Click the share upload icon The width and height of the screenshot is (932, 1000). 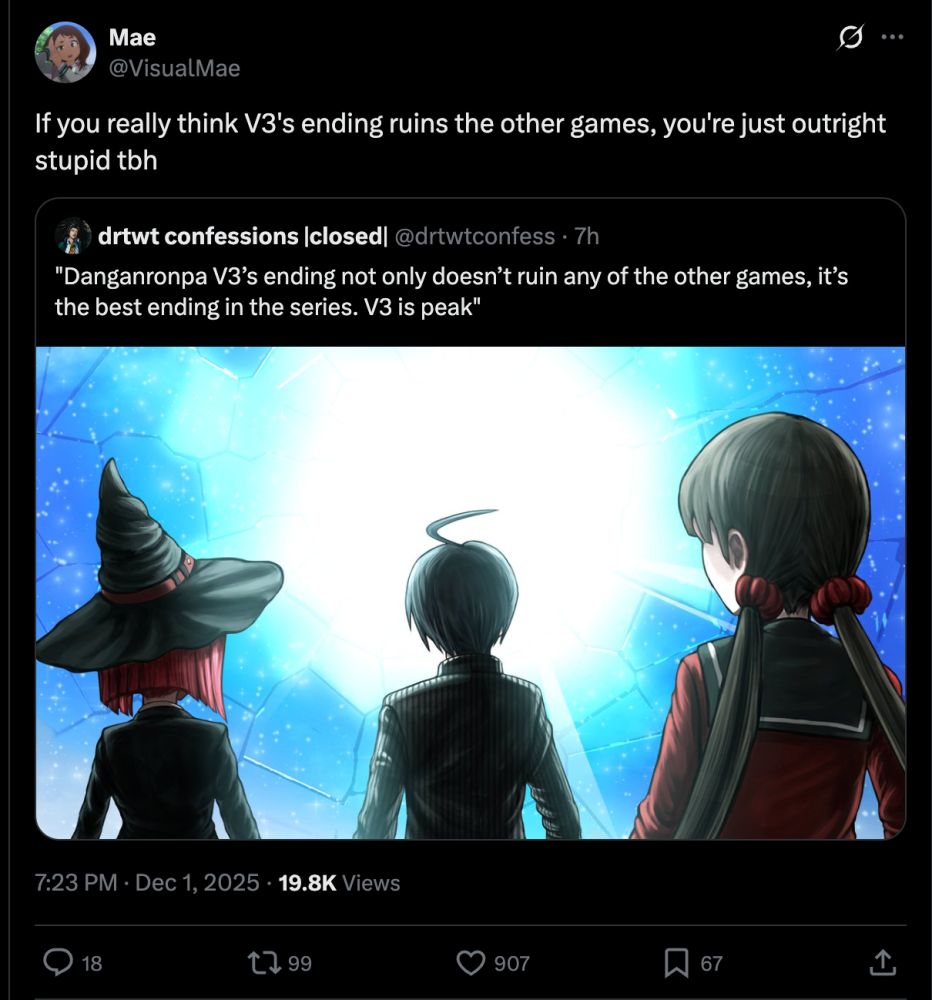pos(883,962)
